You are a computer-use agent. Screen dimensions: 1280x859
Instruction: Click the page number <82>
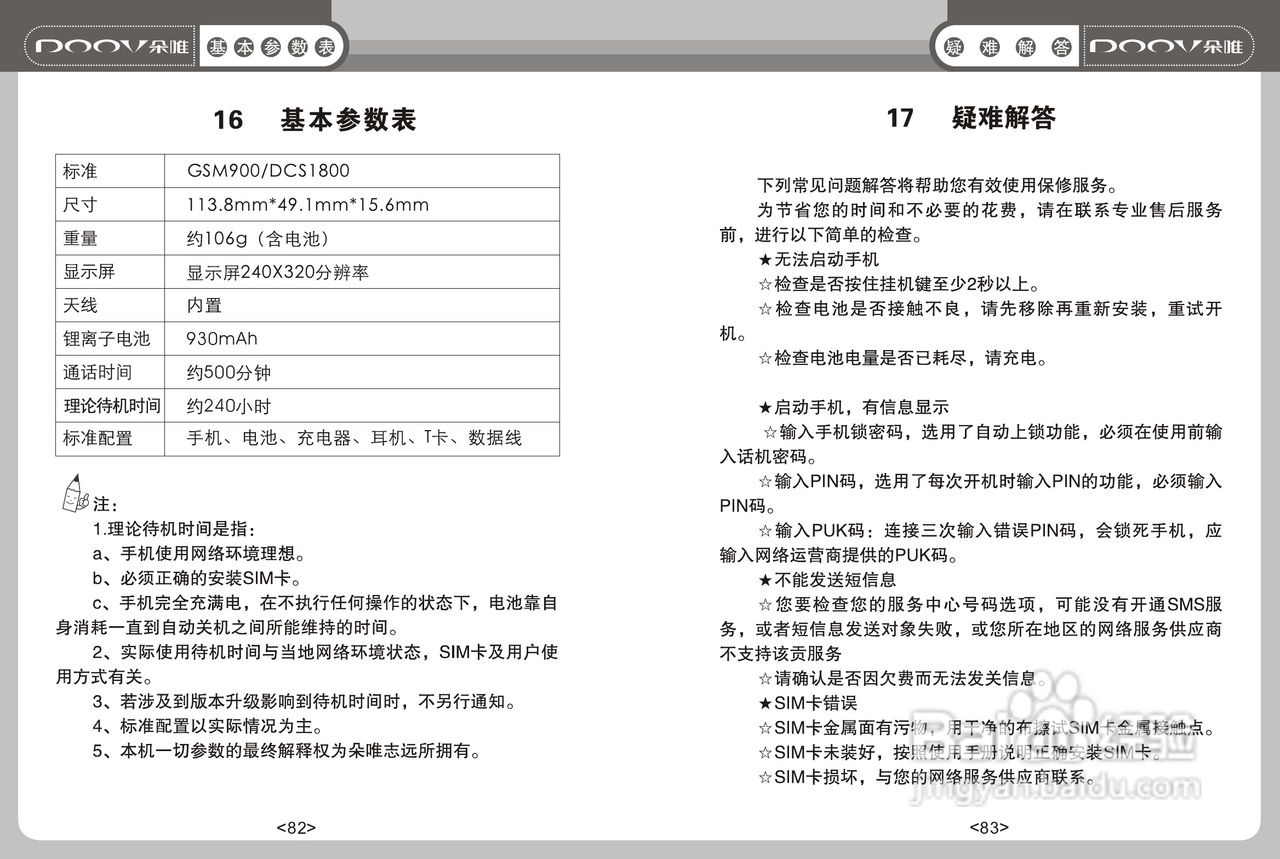coord(296,826)
